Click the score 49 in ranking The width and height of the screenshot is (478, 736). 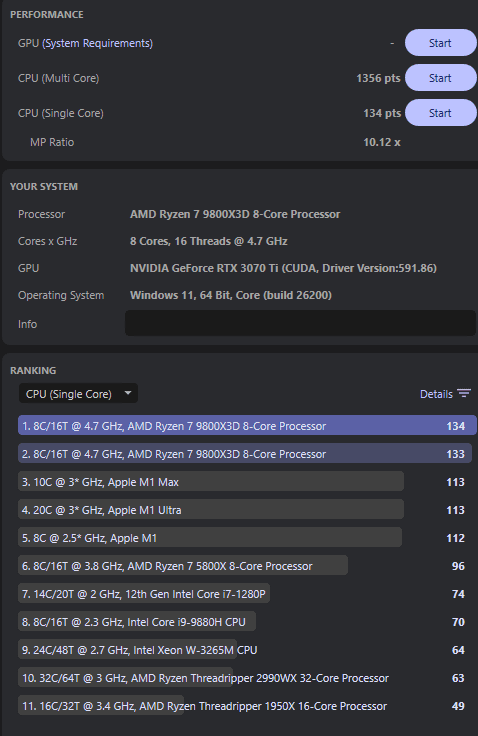pyautogui.click(x=458, y=706)
